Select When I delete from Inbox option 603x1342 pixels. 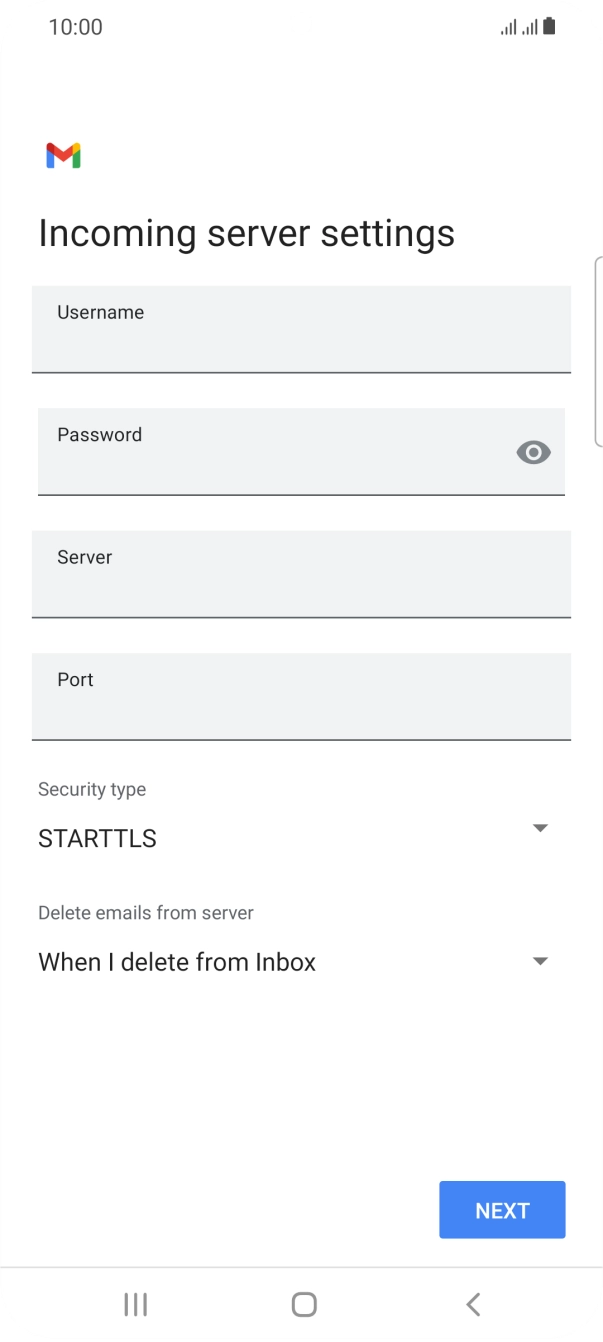tap(177, 961)
